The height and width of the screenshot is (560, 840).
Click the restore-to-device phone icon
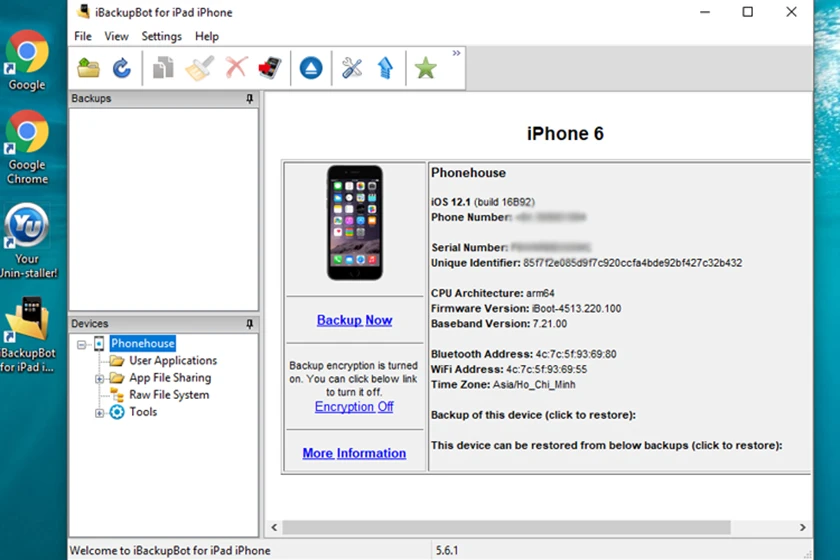point(270,68)
